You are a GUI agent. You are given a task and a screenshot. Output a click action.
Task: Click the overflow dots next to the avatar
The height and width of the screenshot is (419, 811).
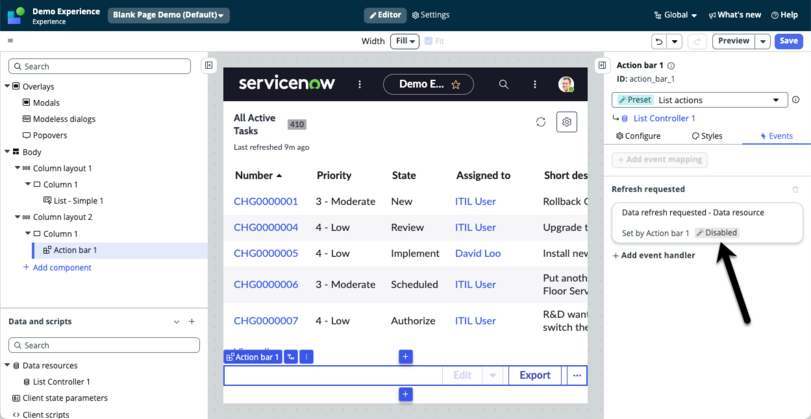(535, 84)
